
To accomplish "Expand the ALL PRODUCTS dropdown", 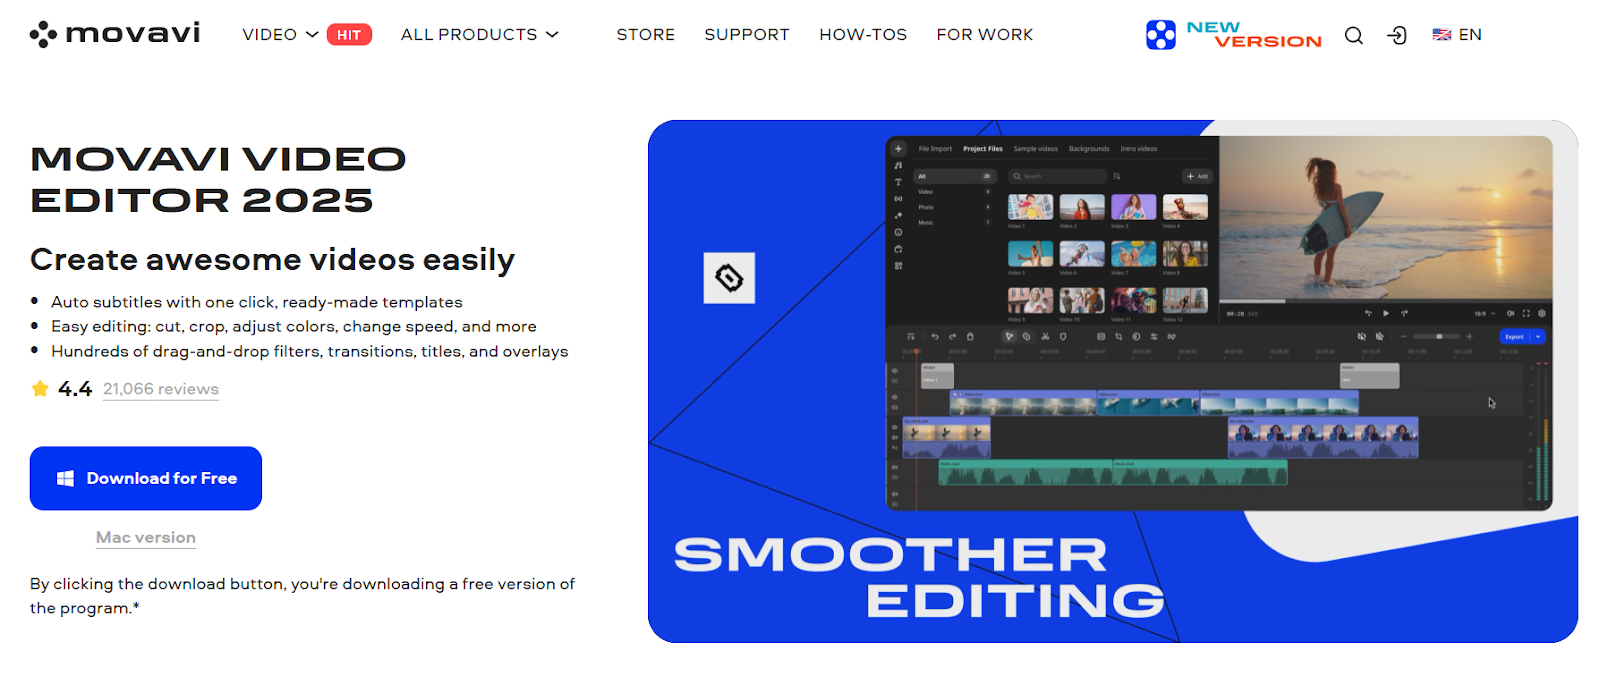I will click(x=479, y=35).
